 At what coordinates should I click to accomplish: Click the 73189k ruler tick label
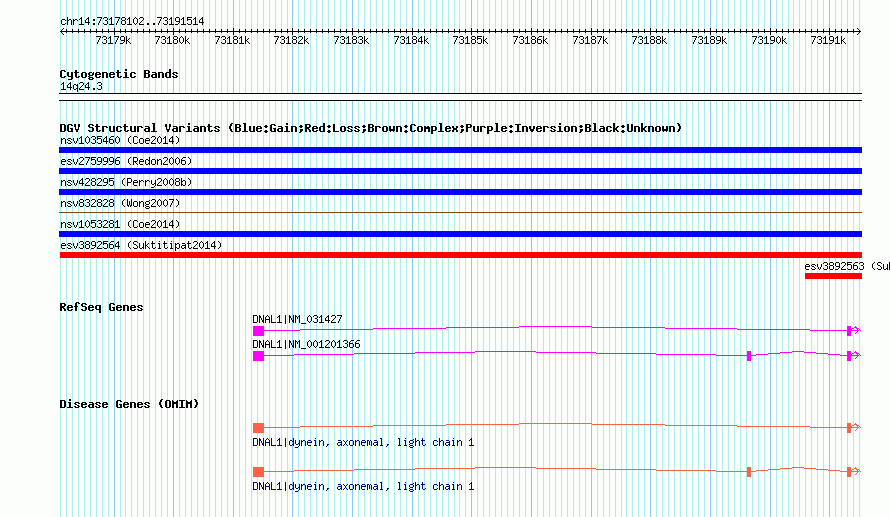pos(709,40)
